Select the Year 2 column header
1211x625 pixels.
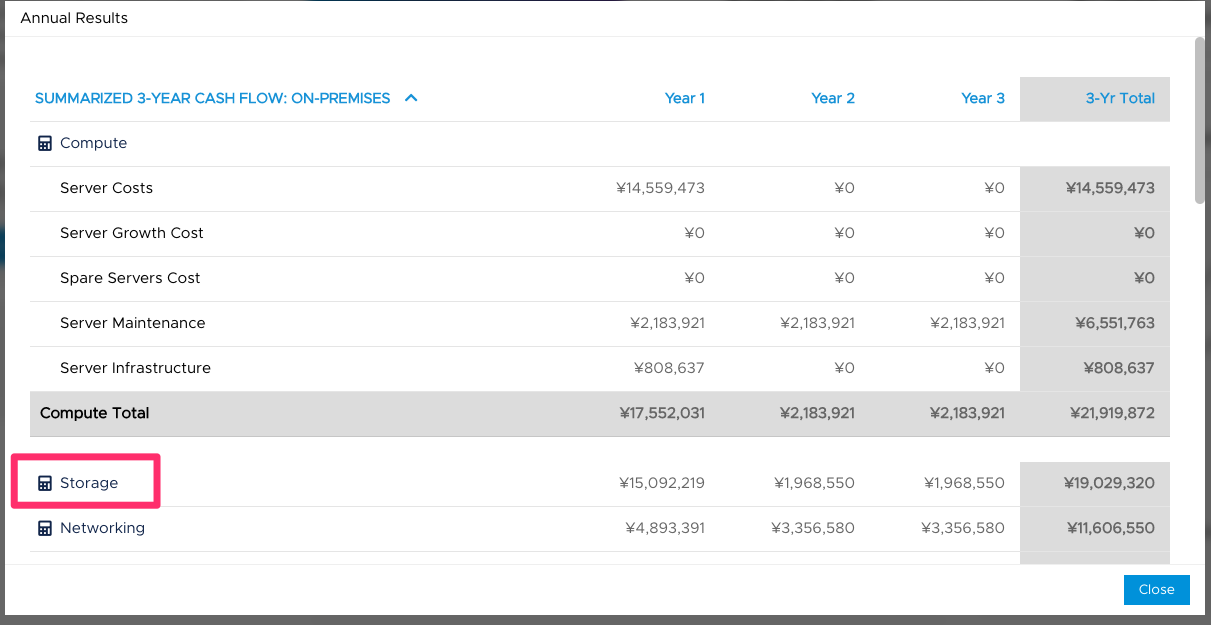click(x=833, y=98)
